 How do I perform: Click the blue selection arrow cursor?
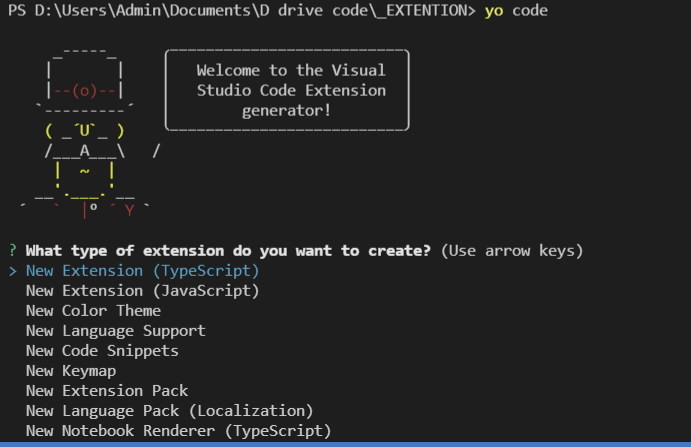pos(13,271)
